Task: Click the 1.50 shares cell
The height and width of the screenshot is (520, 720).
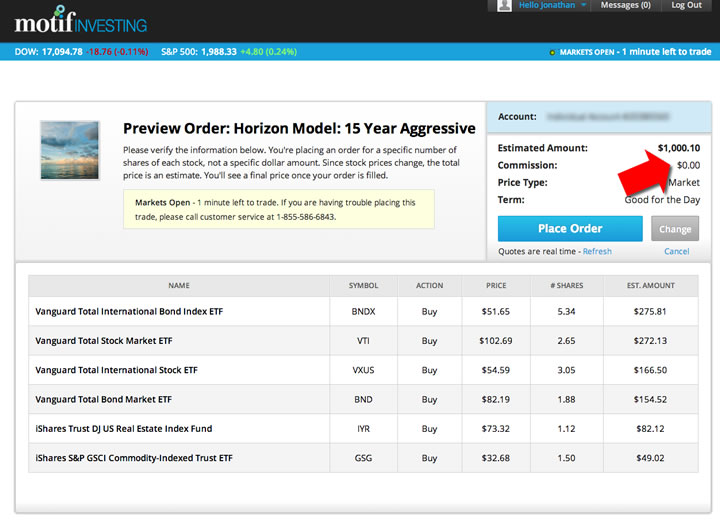Action: point(566,458)
